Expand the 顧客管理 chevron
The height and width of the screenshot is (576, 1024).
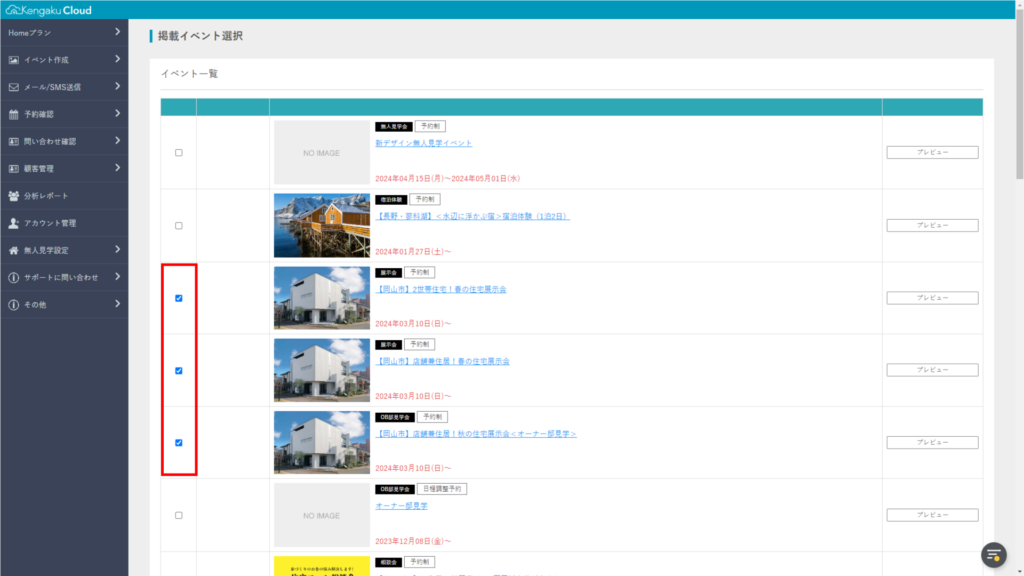[118, 168]
